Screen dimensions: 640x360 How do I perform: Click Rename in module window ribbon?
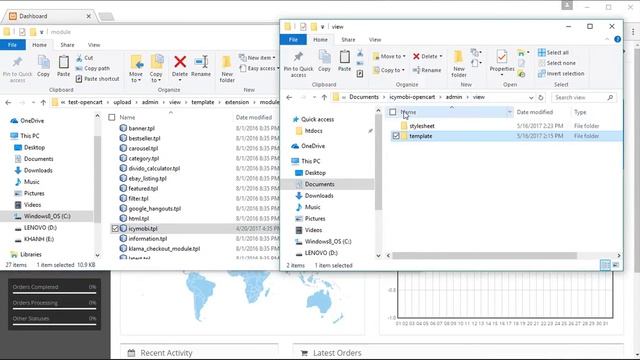pos(201,66)
